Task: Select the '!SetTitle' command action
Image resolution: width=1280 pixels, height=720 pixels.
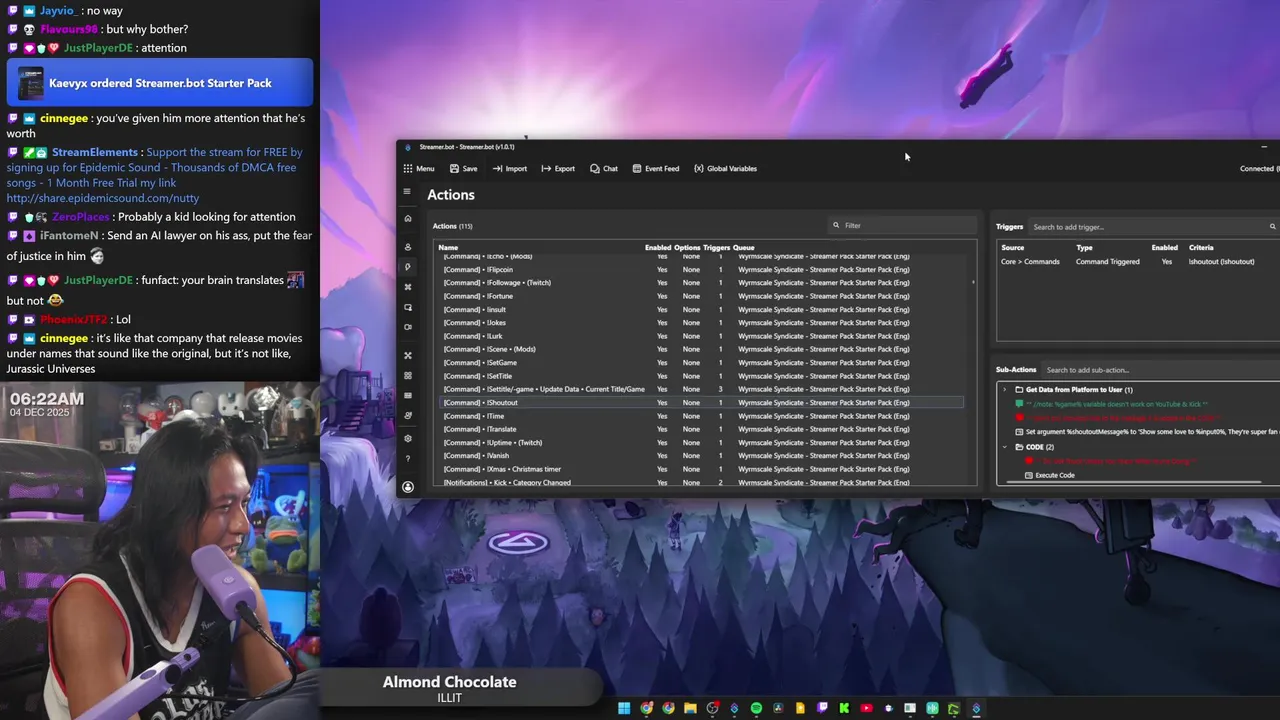Action: (x=702, y=376)
